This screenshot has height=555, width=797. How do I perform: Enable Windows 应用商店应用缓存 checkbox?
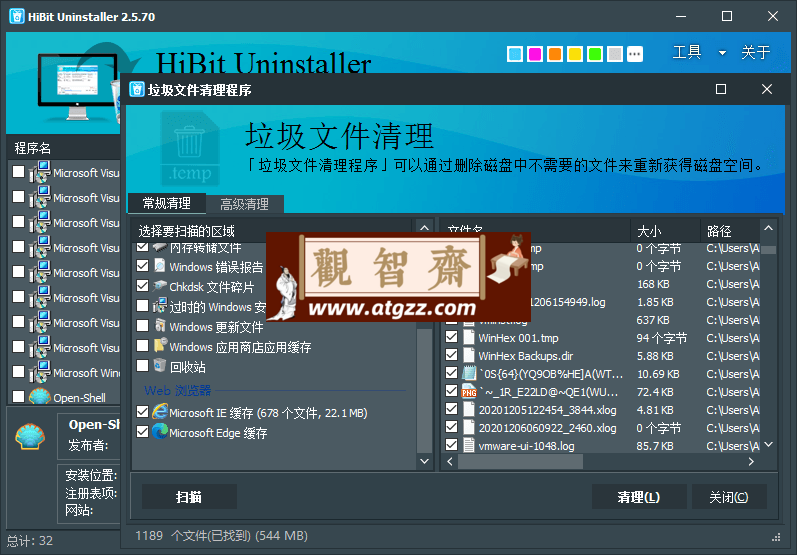(x=143, y=346)
